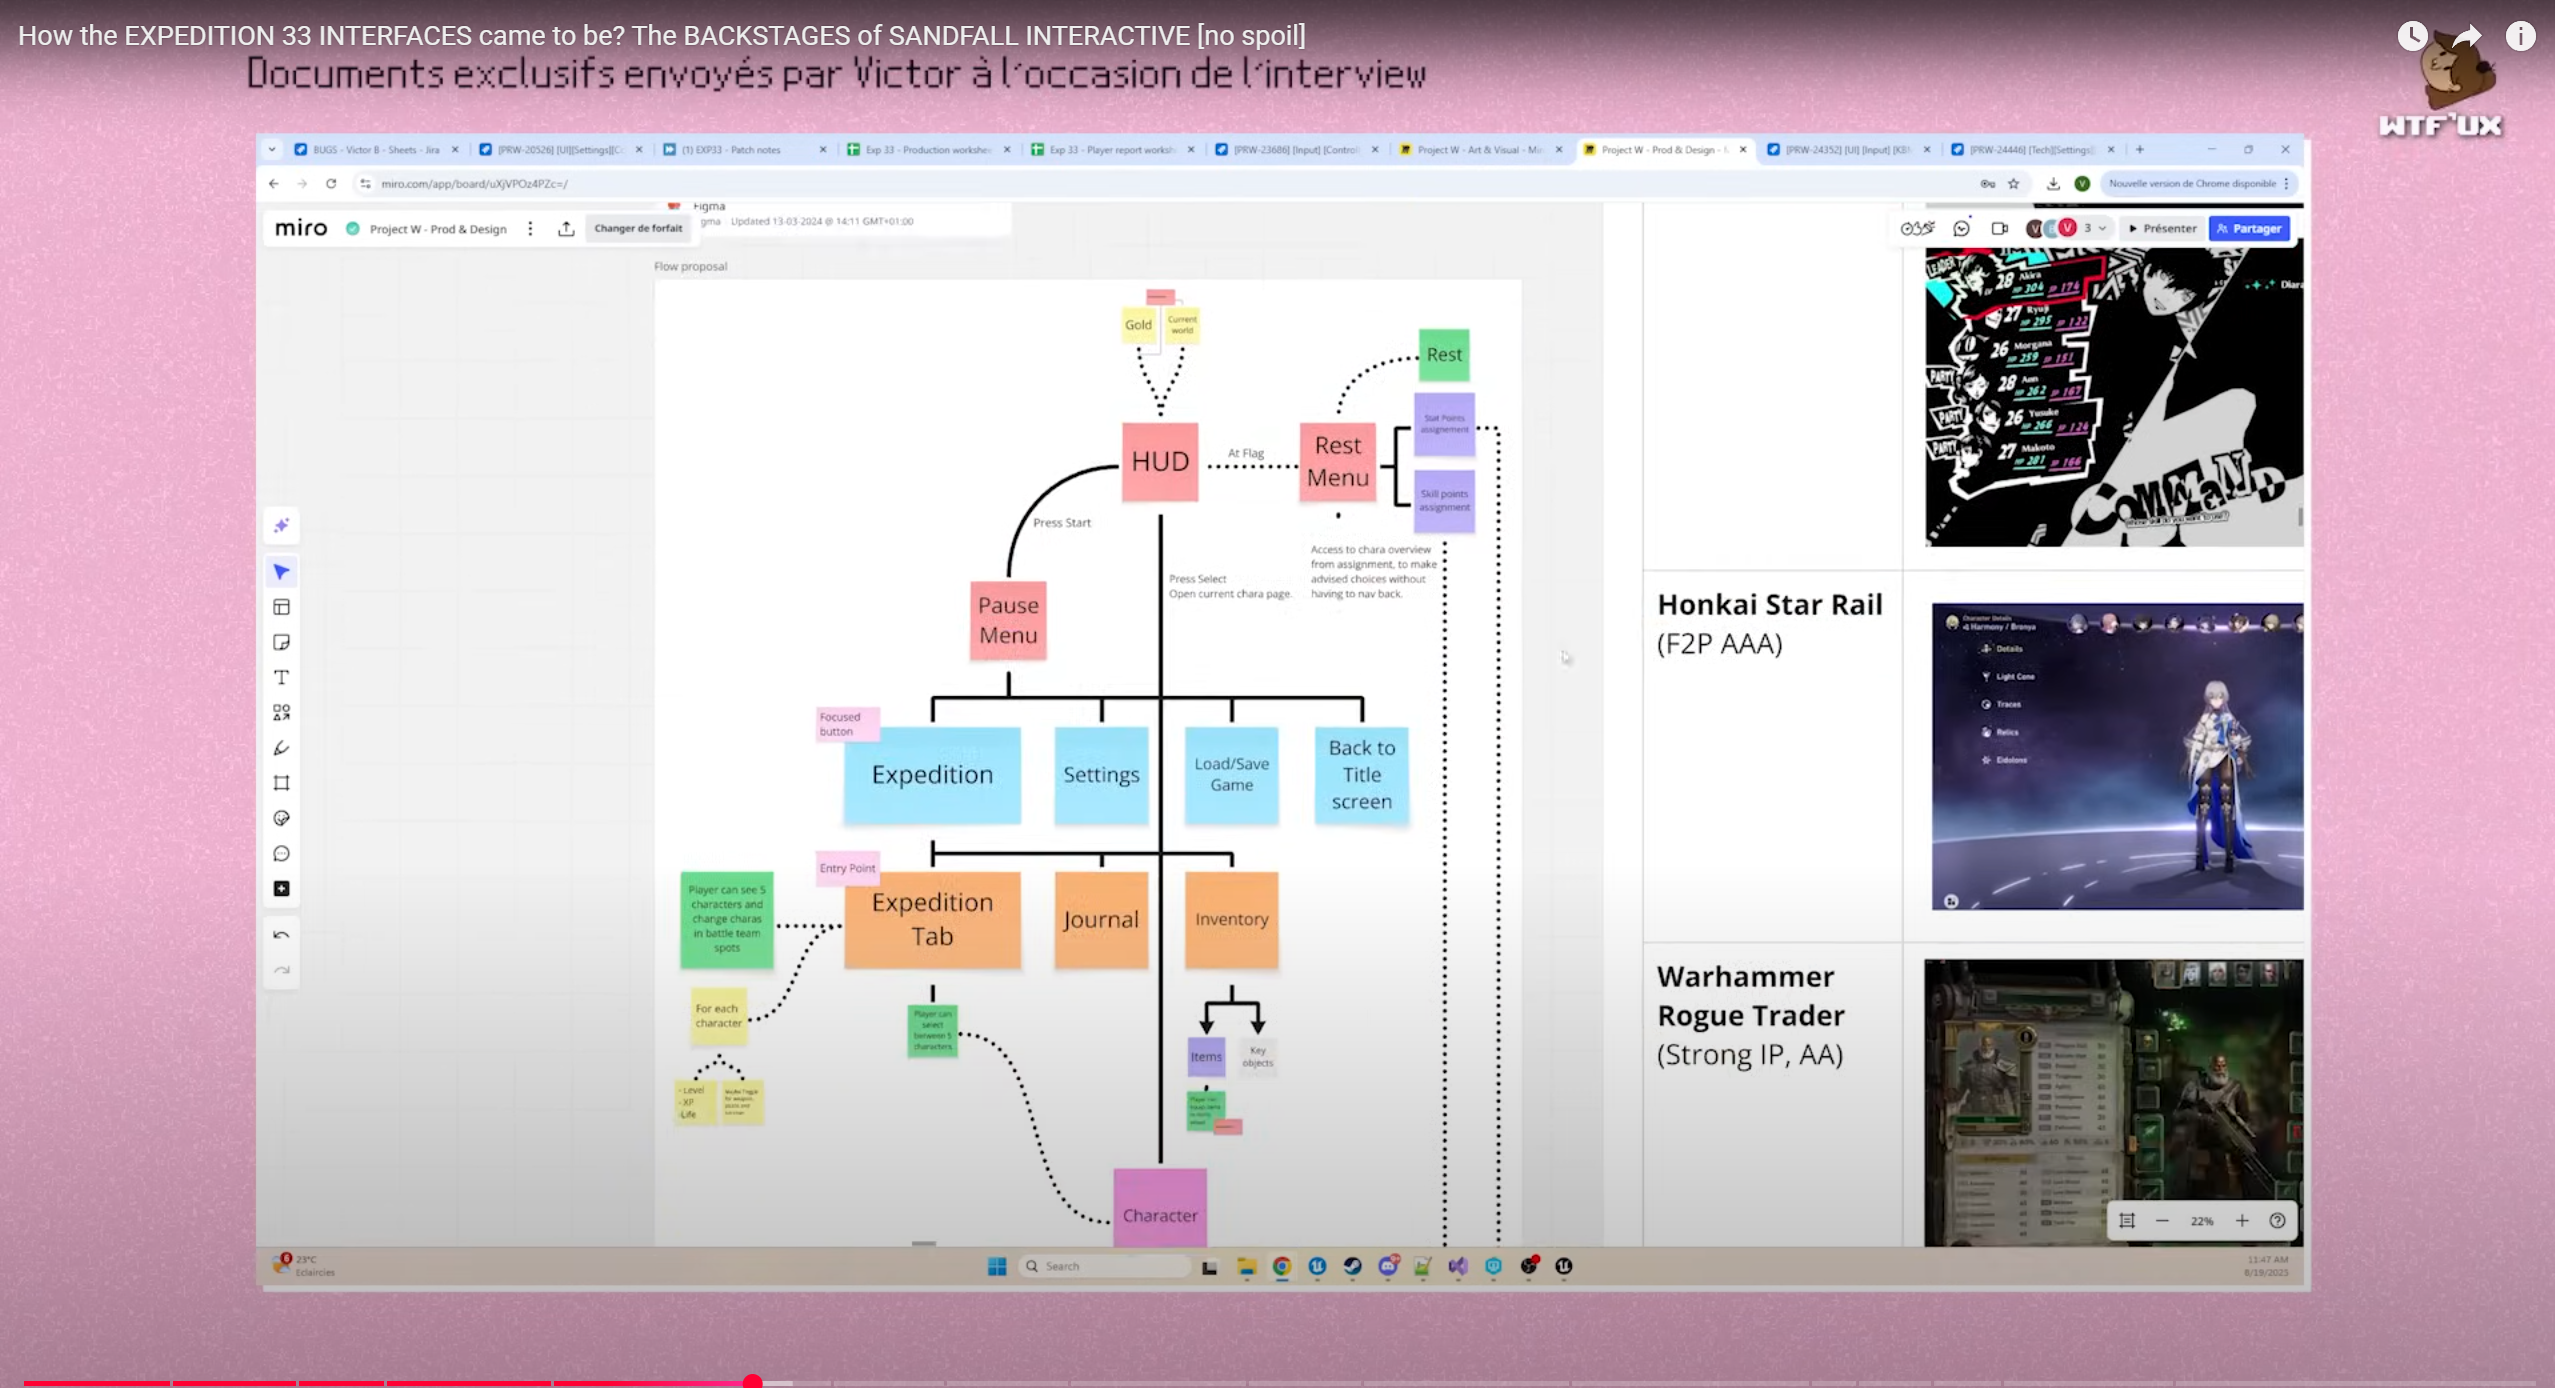Switch to Exp 33 - Player report tab
Viewport: 2555px width, 1388px height.
1110,149
